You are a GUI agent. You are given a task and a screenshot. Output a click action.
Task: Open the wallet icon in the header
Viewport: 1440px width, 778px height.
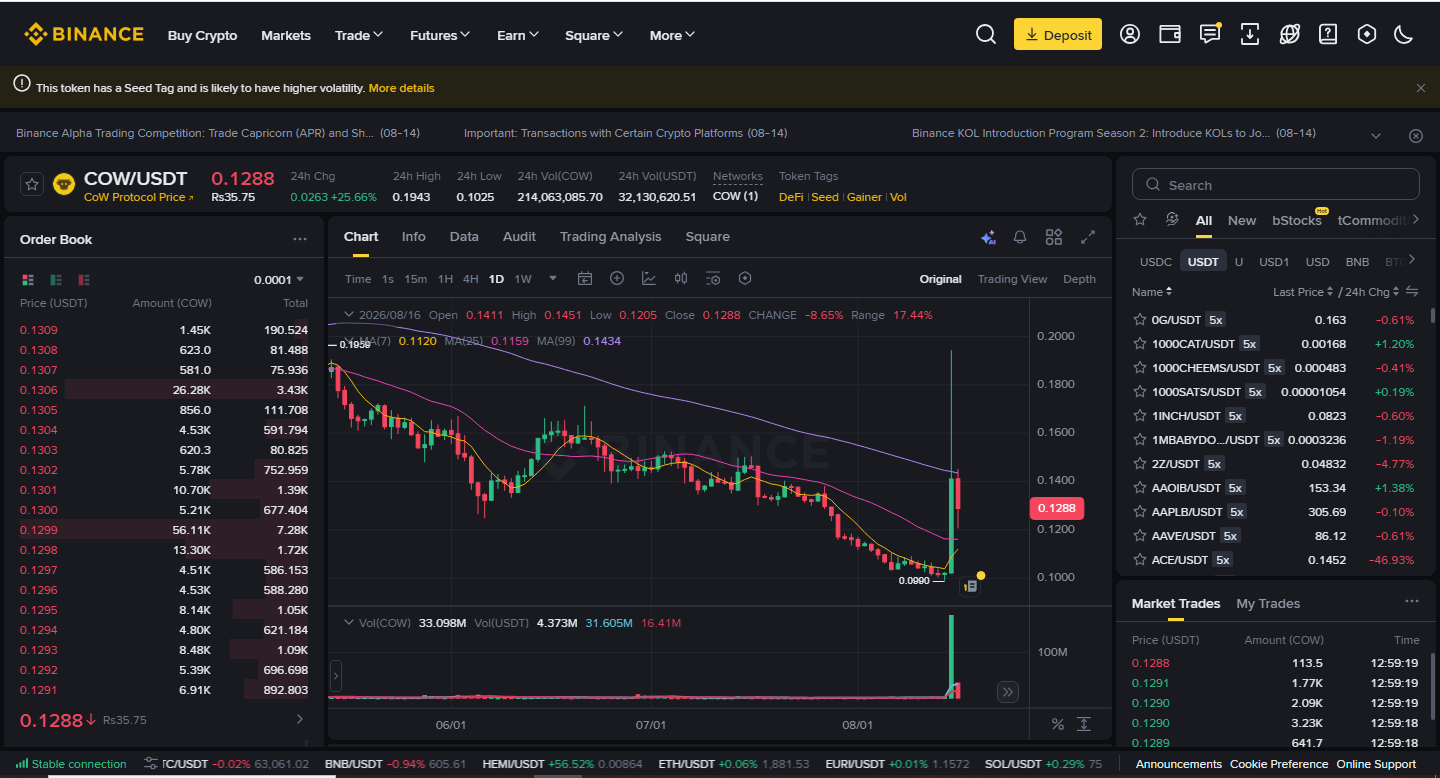tap(1170, 34)
